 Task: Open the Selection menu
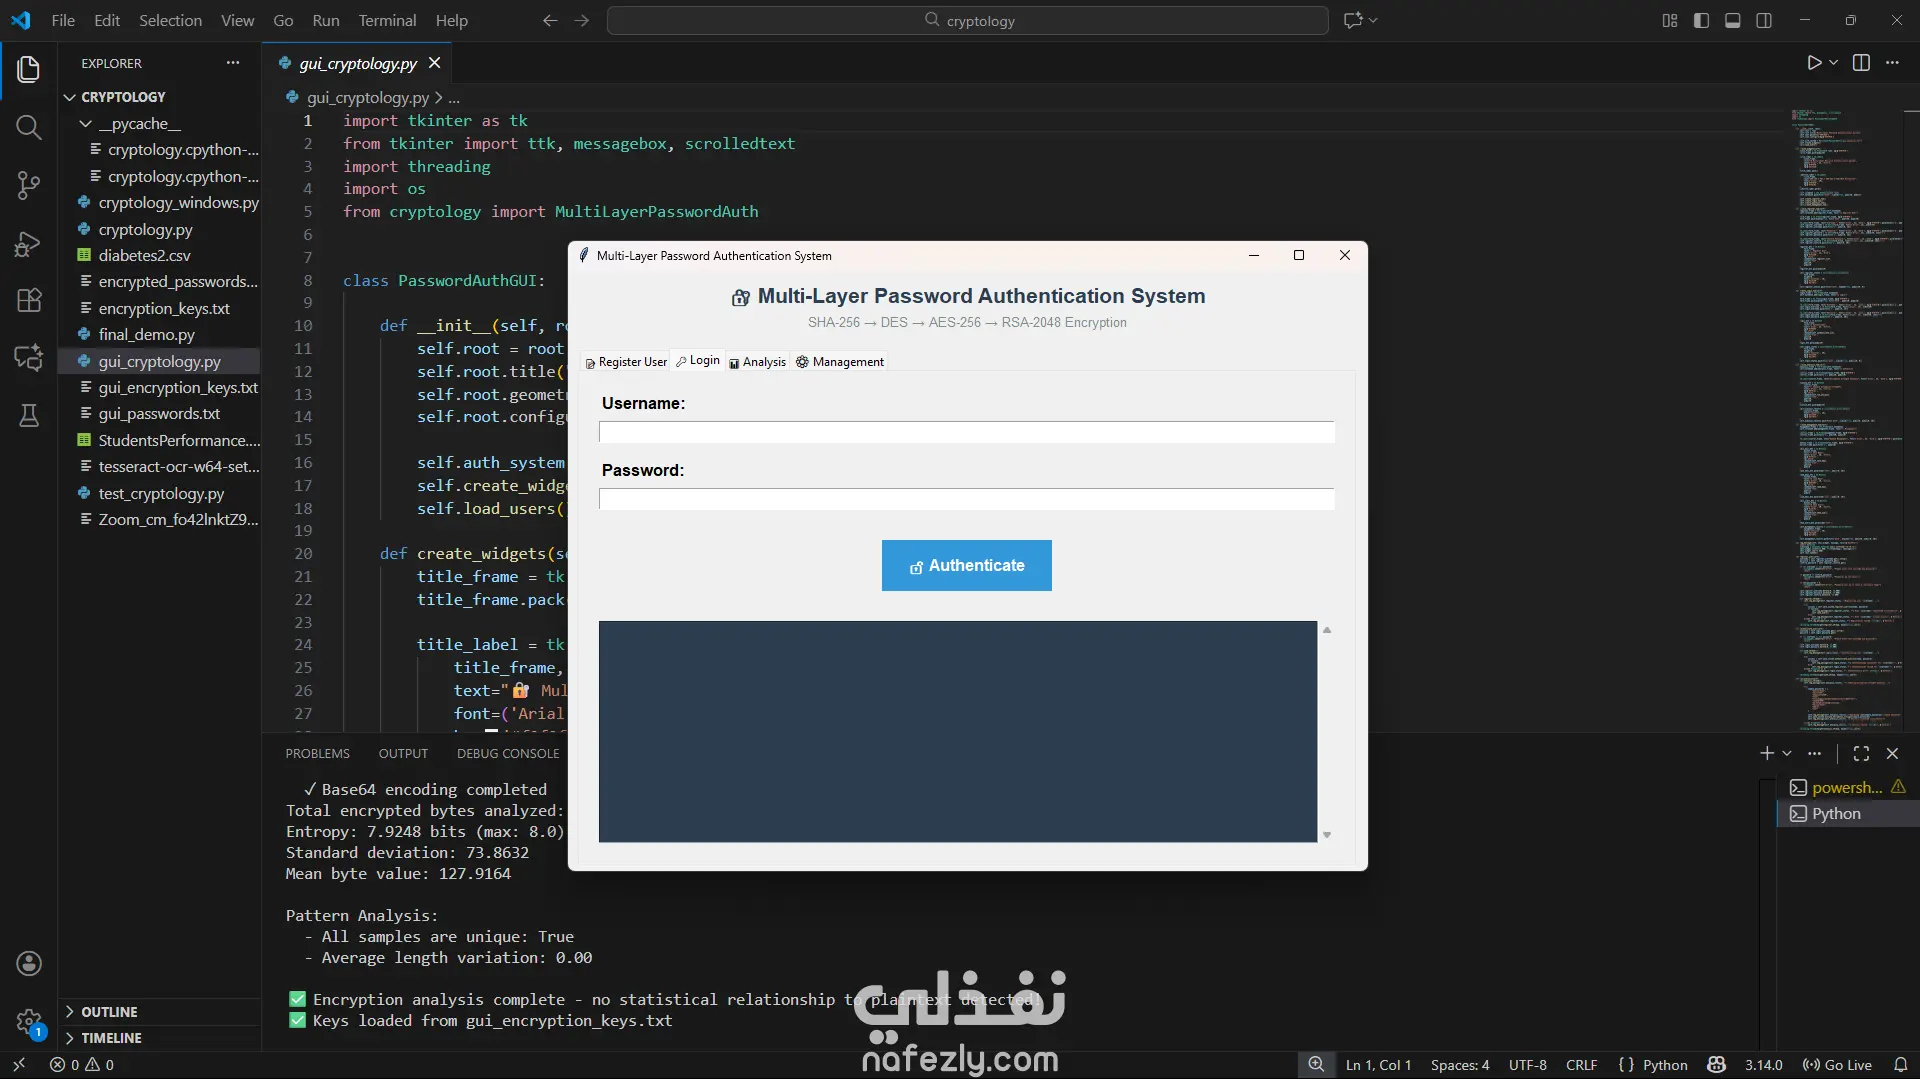[170, 20]
